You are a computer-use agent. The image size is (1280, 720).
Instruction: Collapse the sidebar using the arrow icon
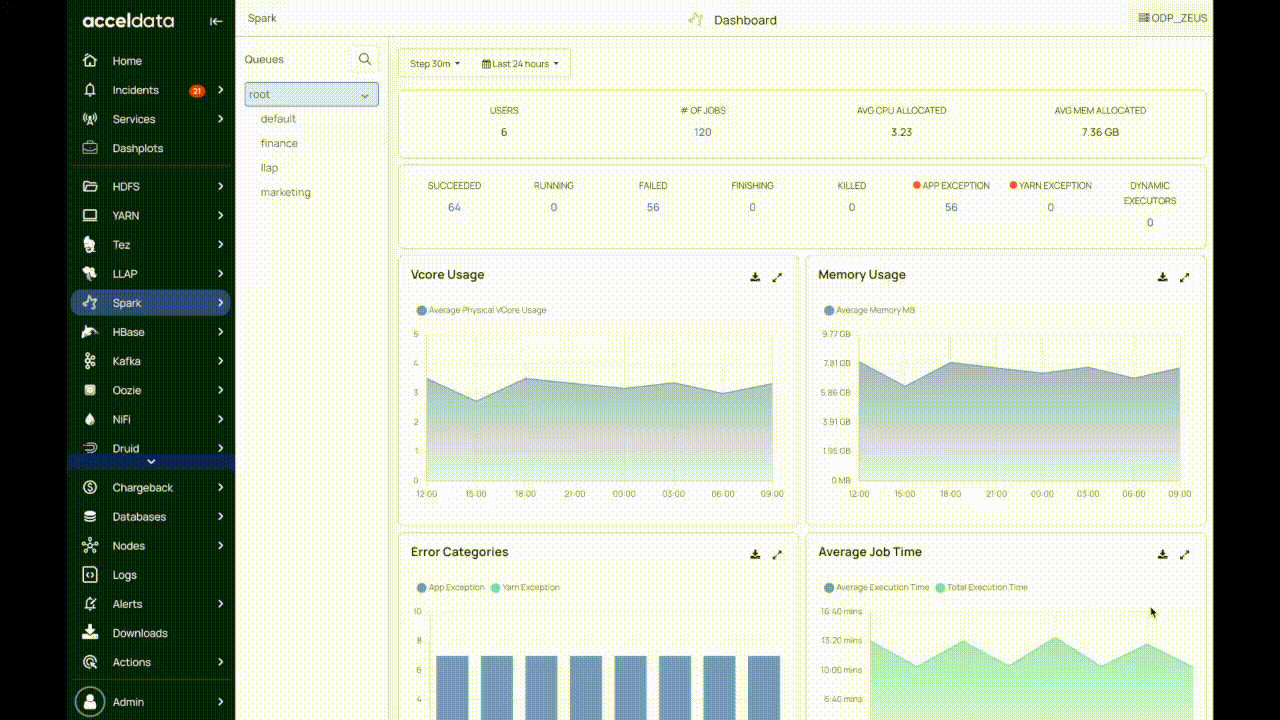[x=216, y=21]
